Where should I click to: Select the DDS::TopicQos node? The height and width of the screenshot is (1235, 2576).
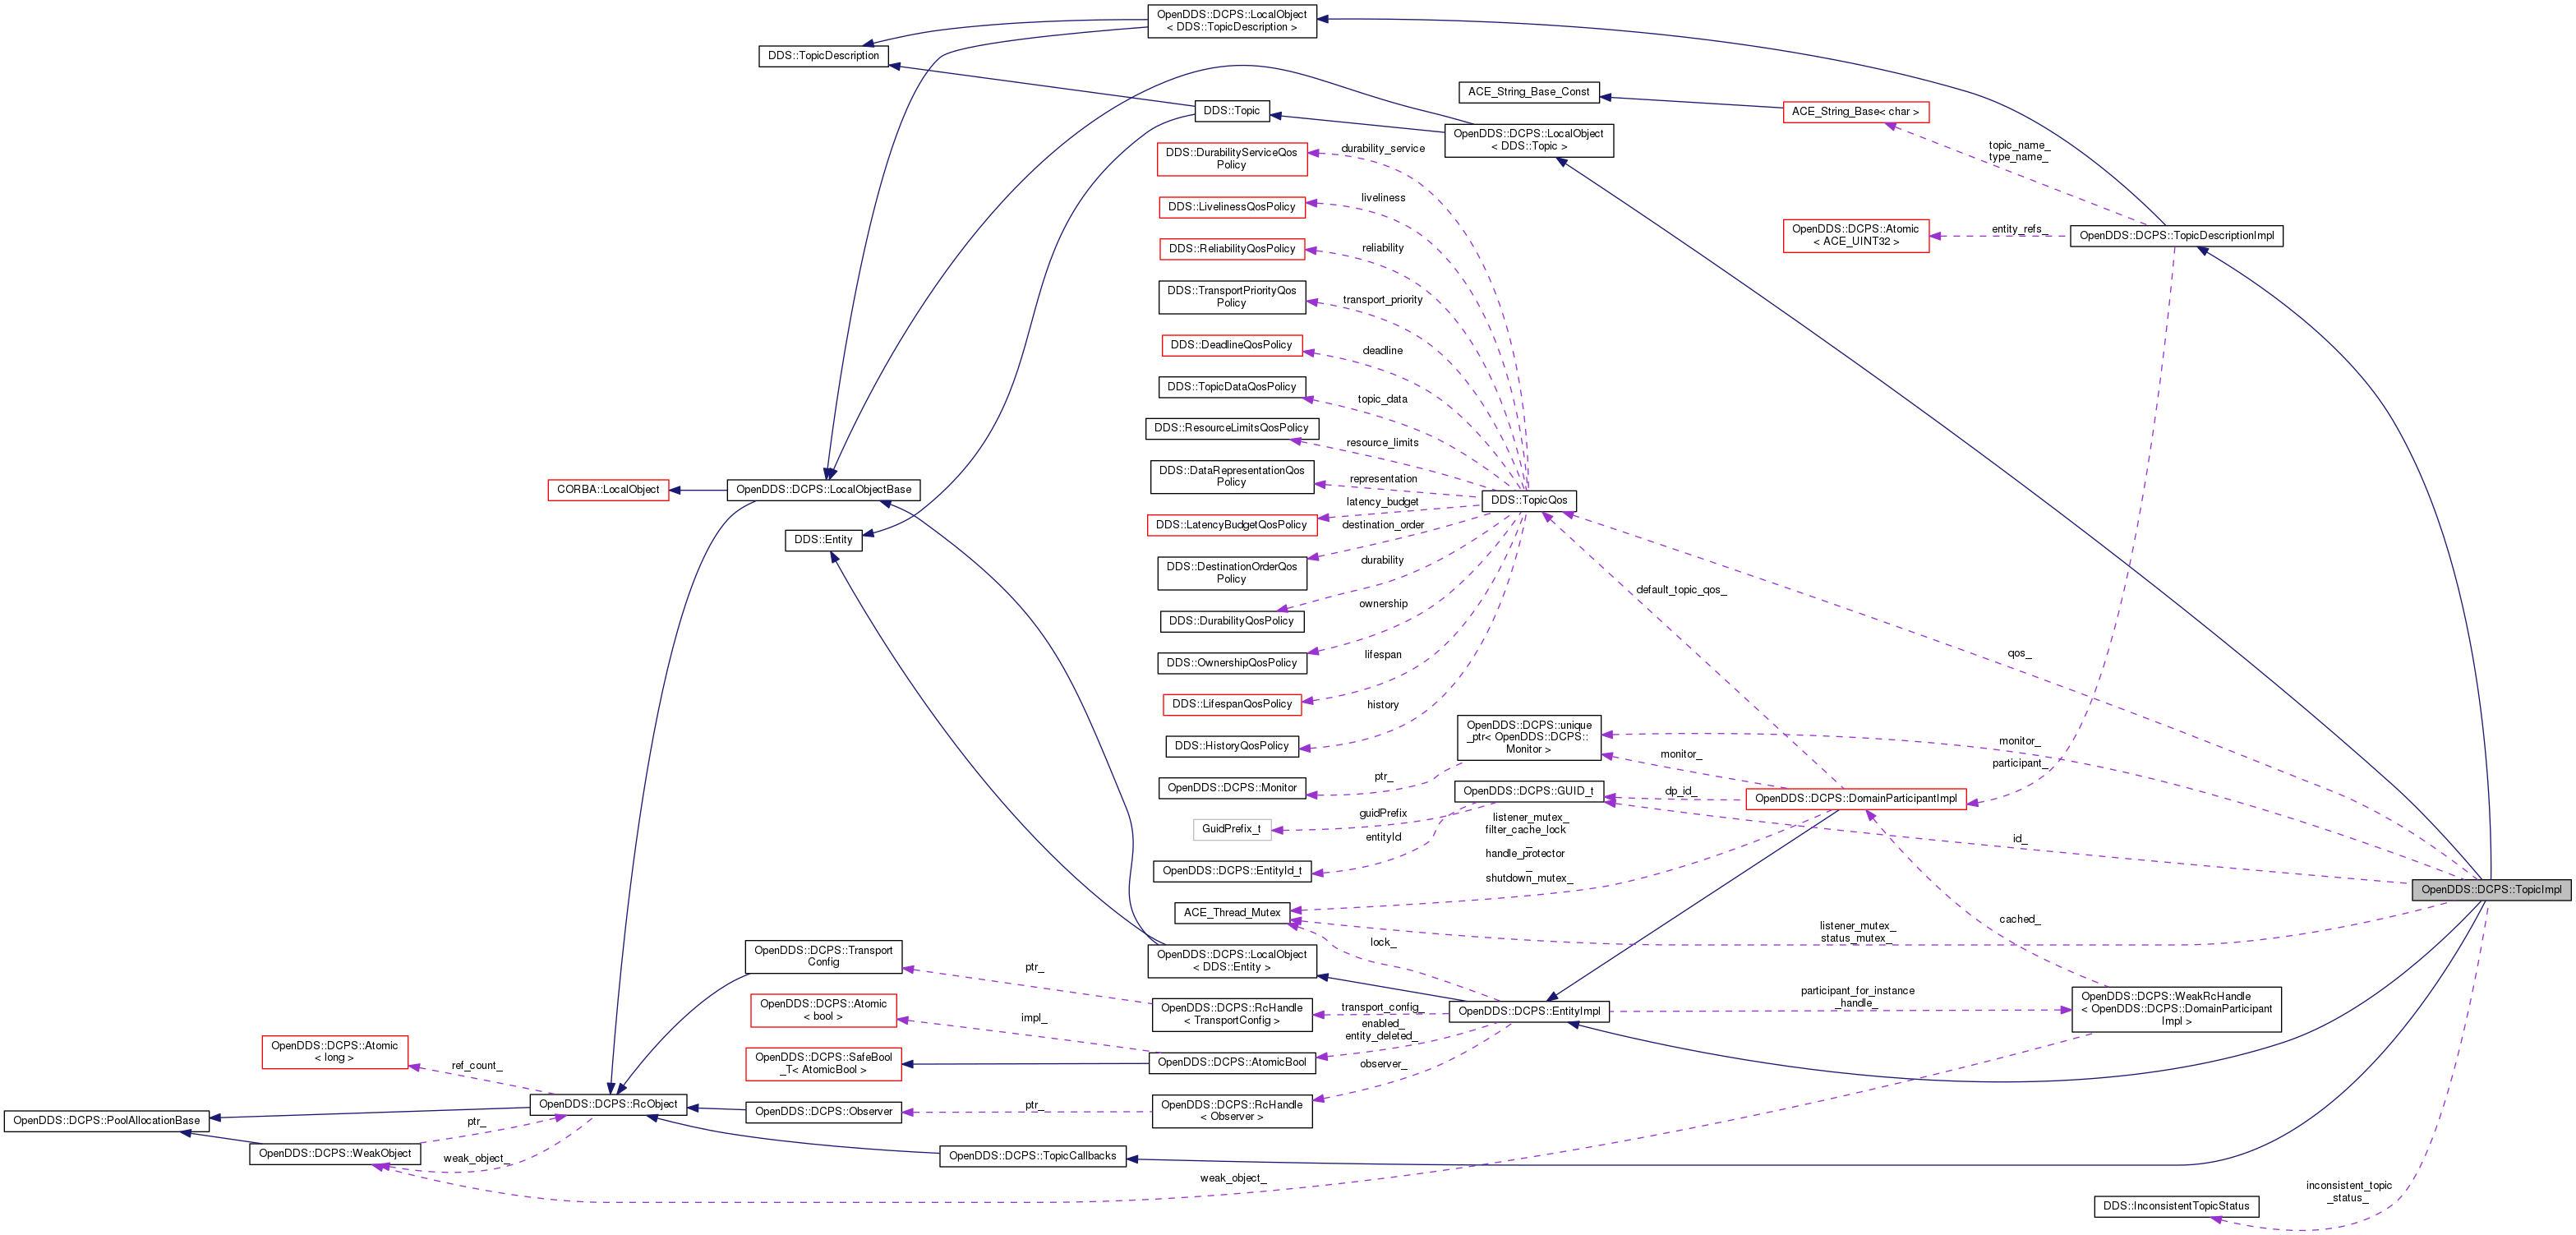click(x=1529, y=500)
